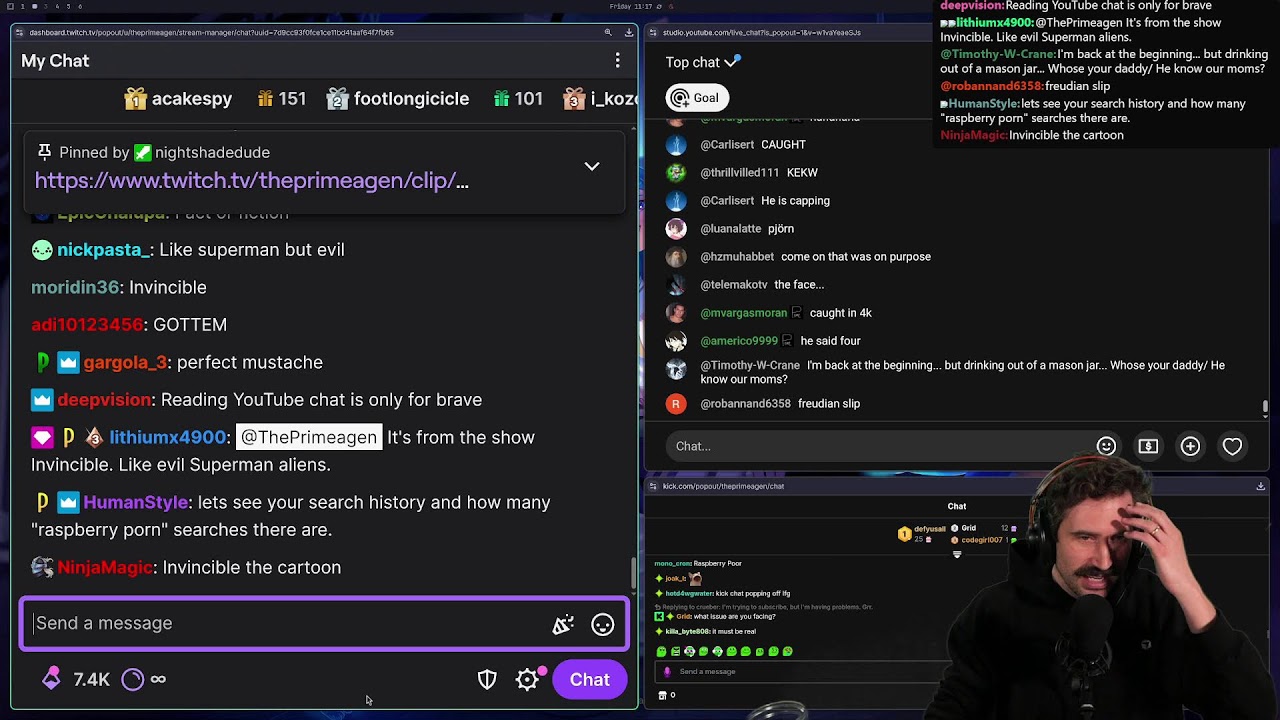Open the pinned theprimeagen clip link

tap(251, 181)
